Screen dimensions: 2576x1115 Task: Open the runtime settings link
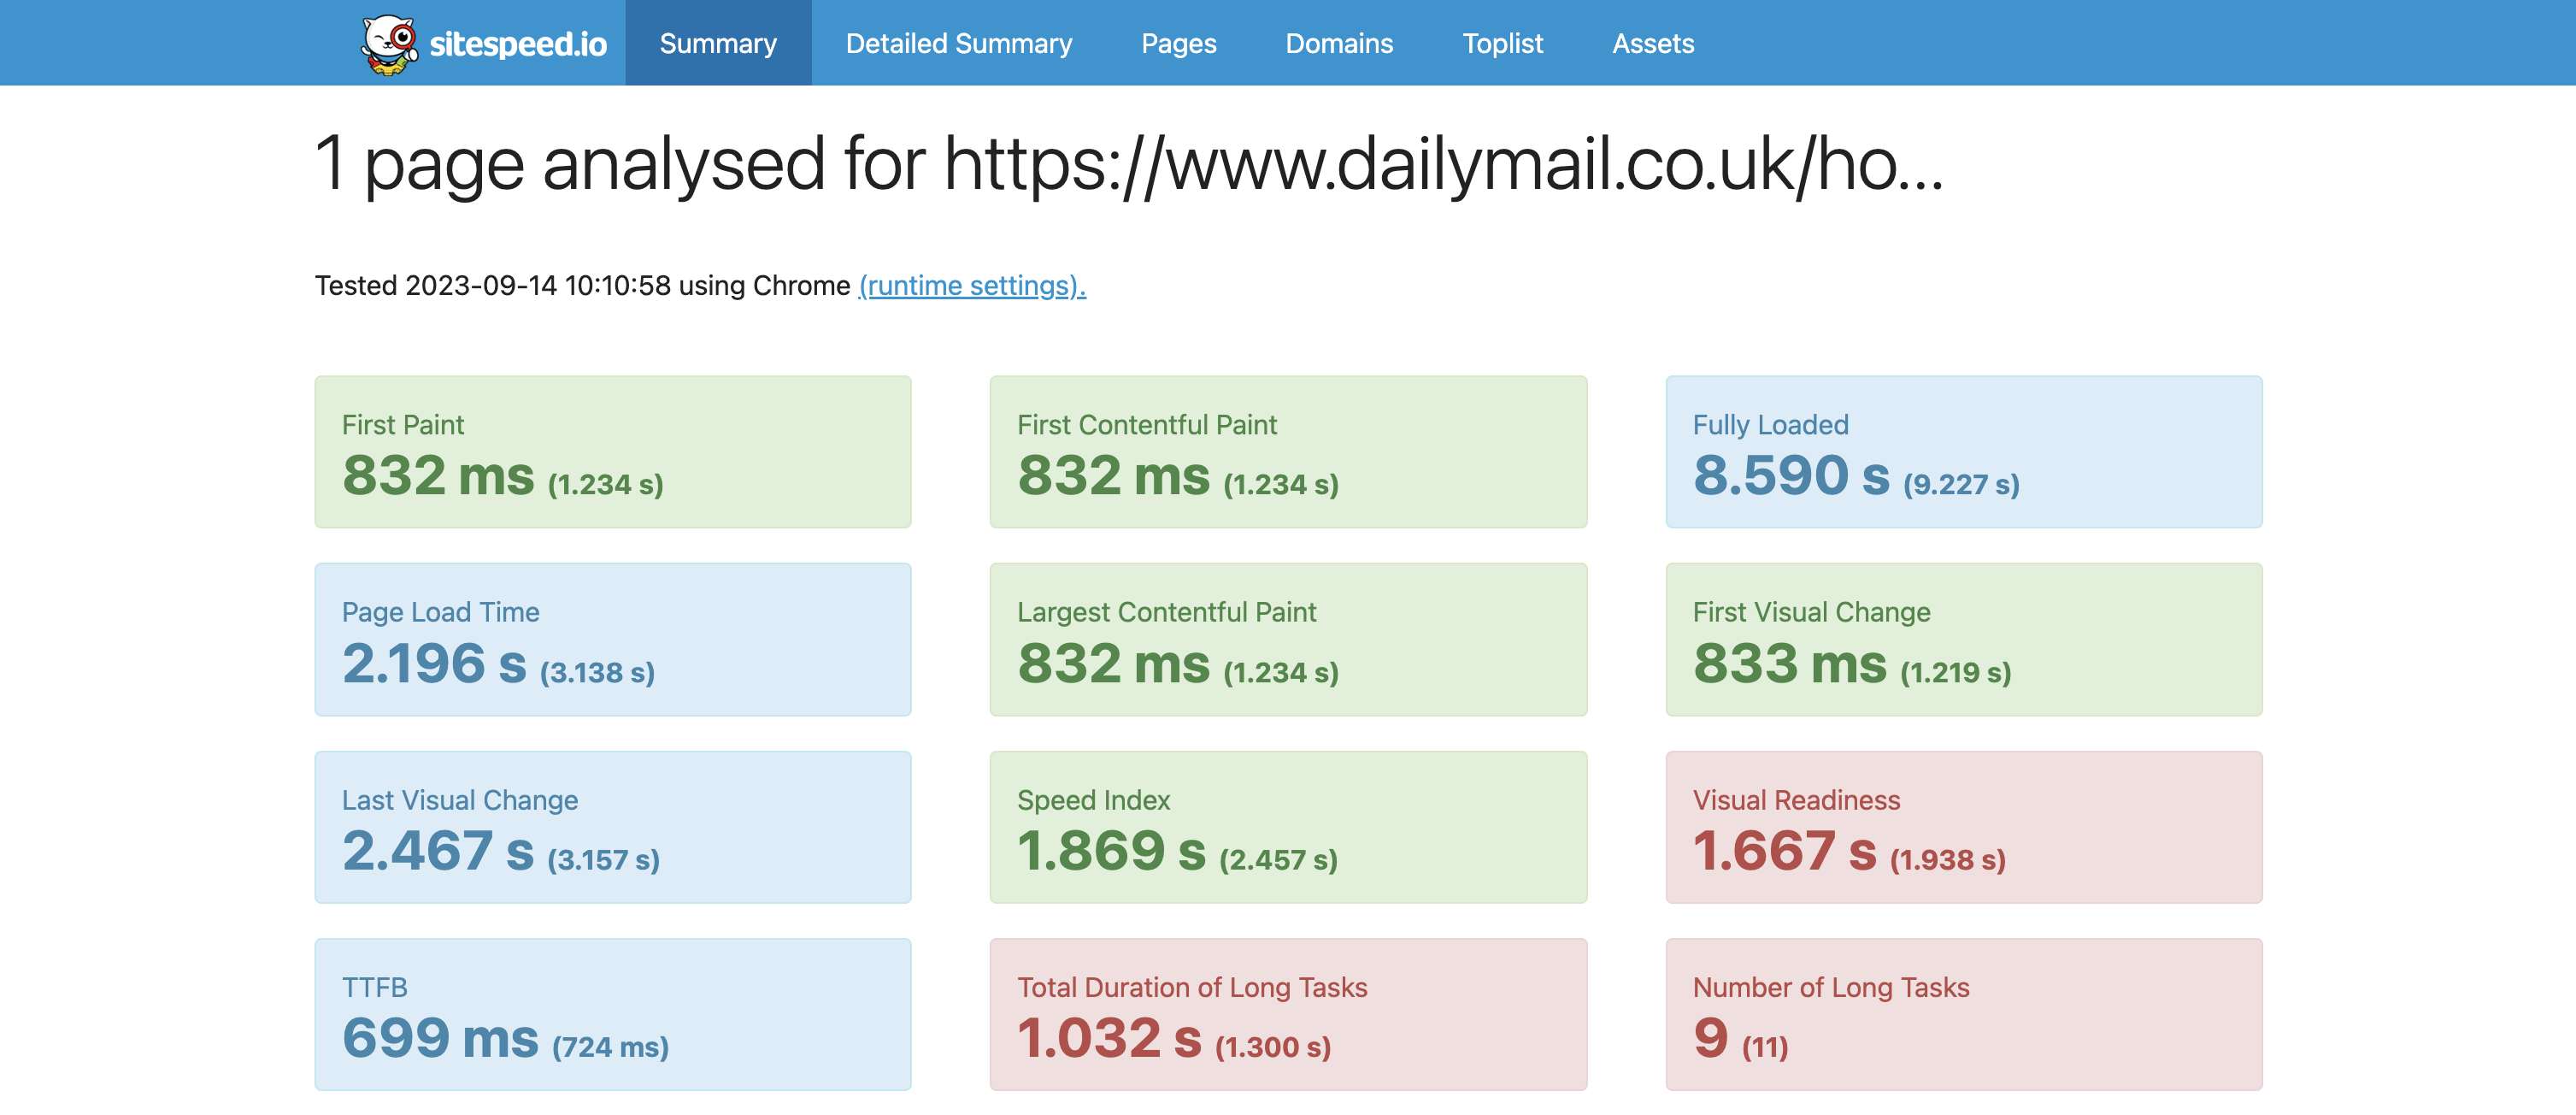pyautogui.click(x=971, y=286)
